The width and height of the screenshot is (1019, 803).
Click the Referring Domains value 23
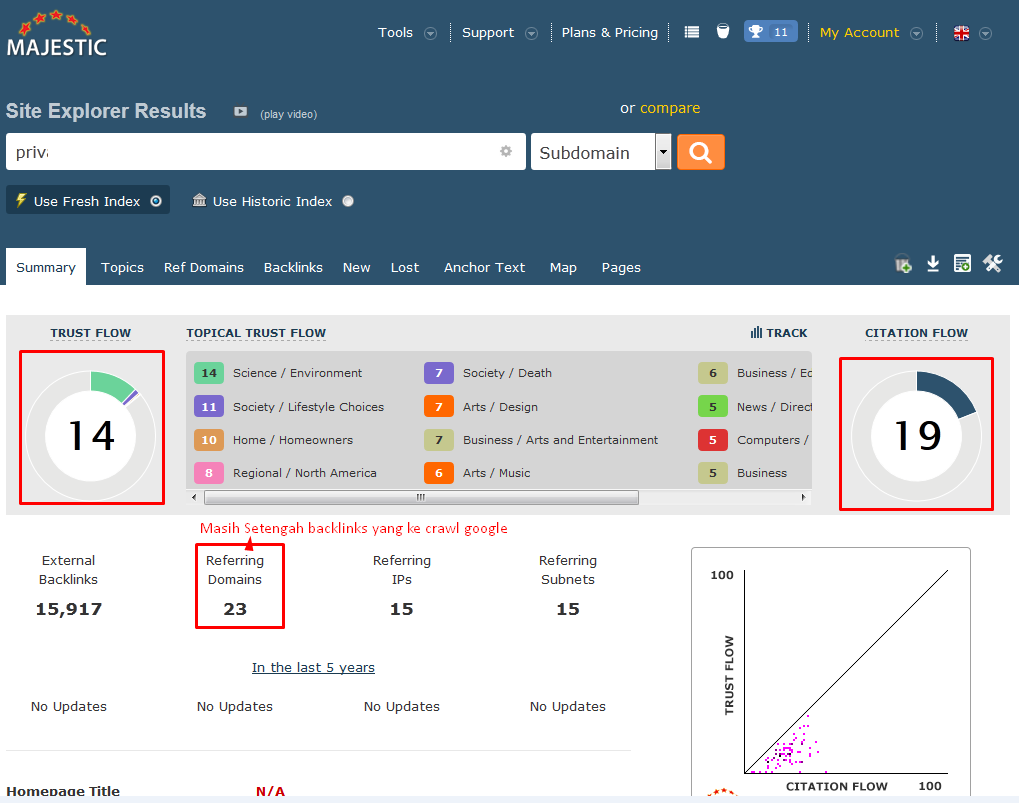coord(235,609)
